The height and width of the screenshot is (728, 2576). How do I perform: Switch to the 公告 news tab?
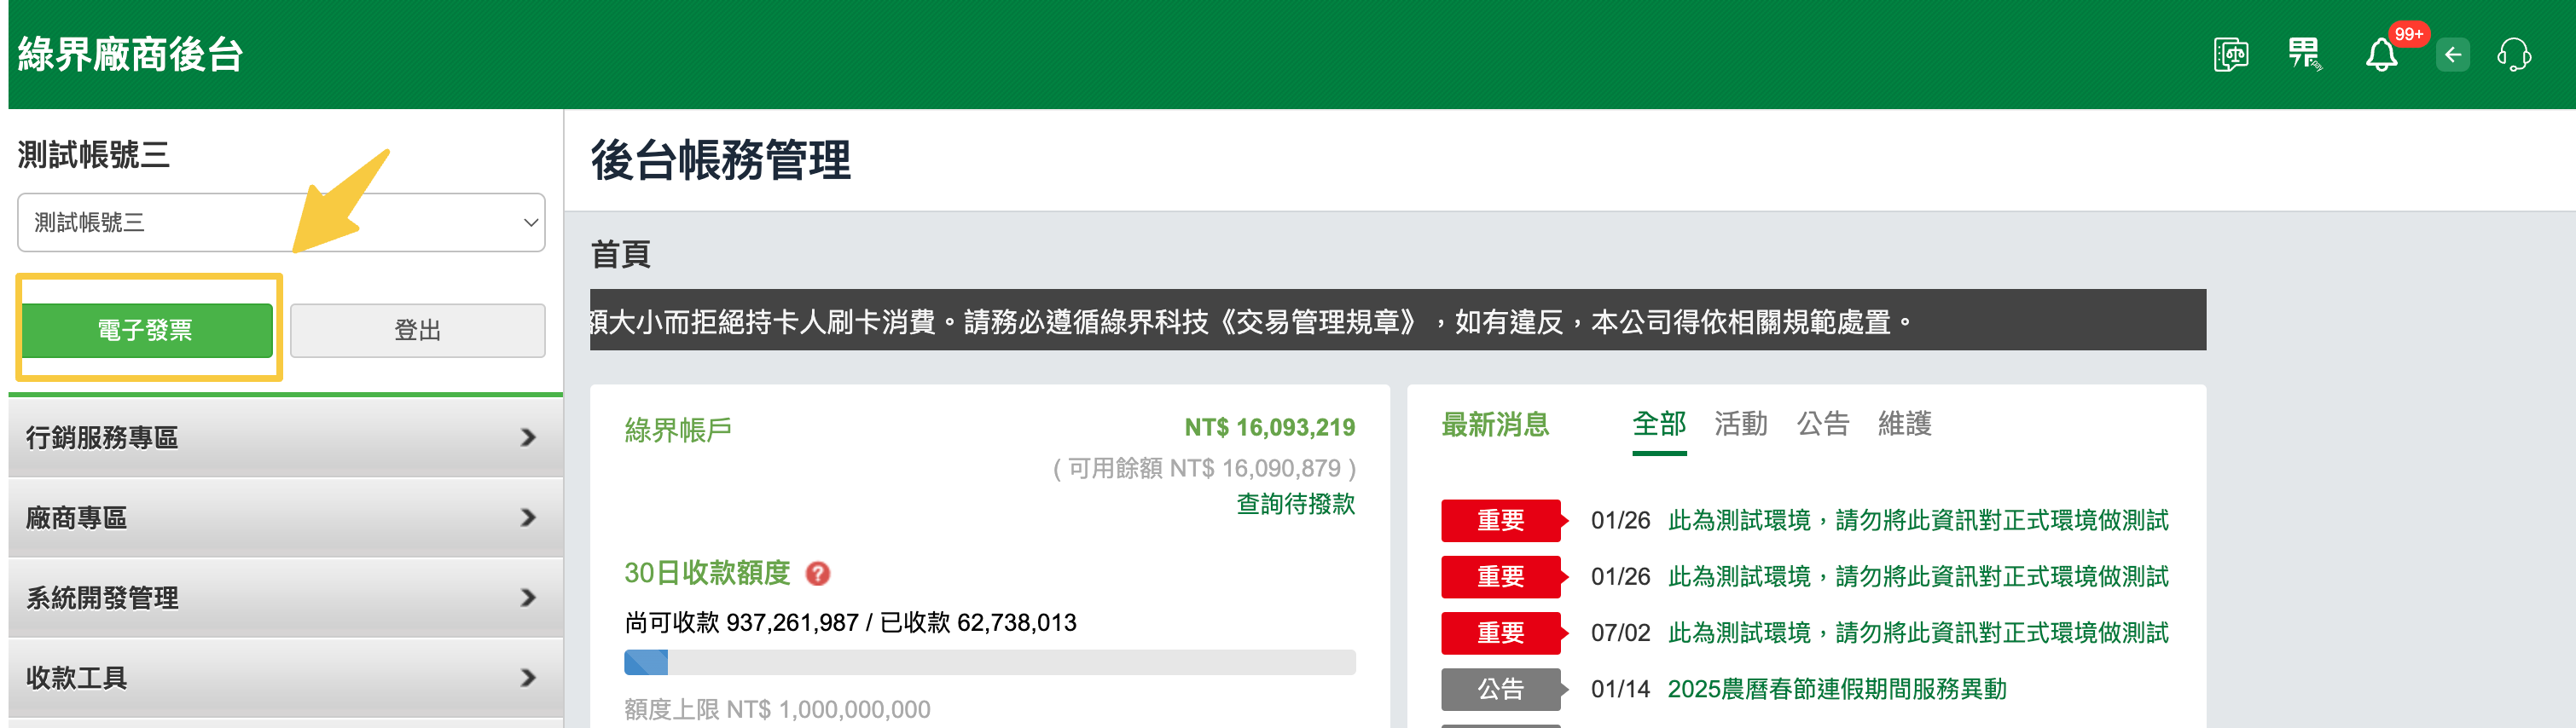click(x=1823, y=424)
